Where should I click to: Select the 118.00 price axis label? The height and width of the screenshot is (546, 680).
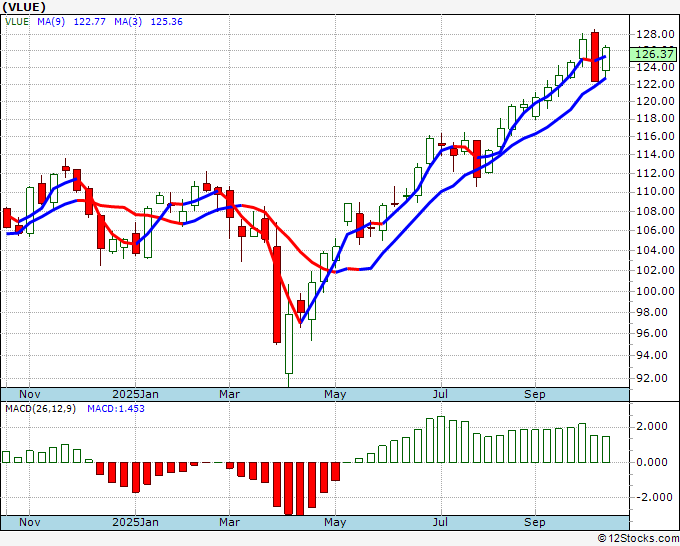click(x=655, y=118)
